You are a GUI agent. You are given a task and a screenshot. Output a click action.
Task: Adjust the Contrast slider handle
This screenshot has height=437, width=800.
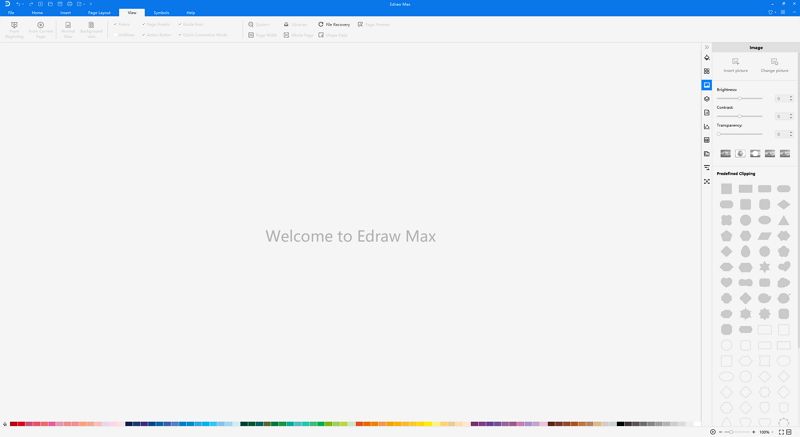(739, 116)
